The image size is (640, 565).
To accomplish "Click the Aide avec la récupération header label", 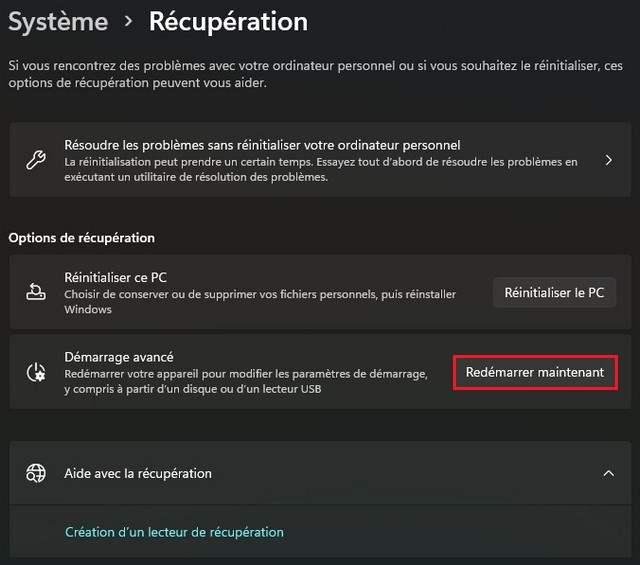I will [138, 473].
